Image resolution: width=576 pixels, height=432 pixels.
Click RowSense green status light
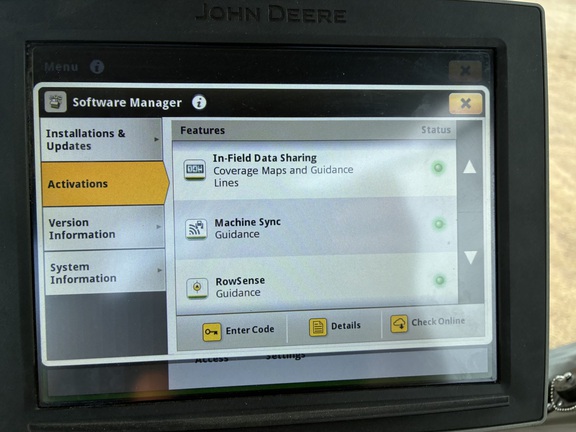440,280
